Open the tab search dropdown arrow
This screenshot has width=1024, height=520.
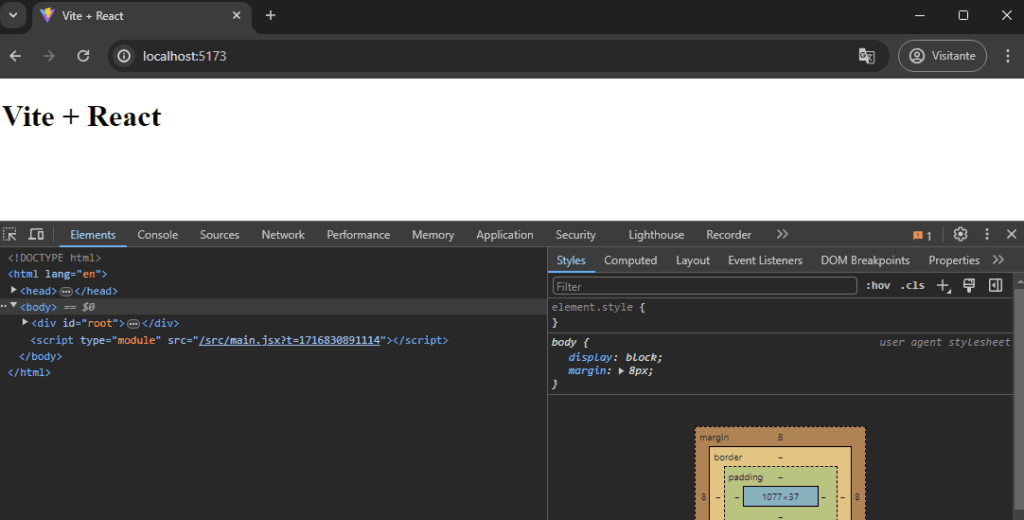13,15
